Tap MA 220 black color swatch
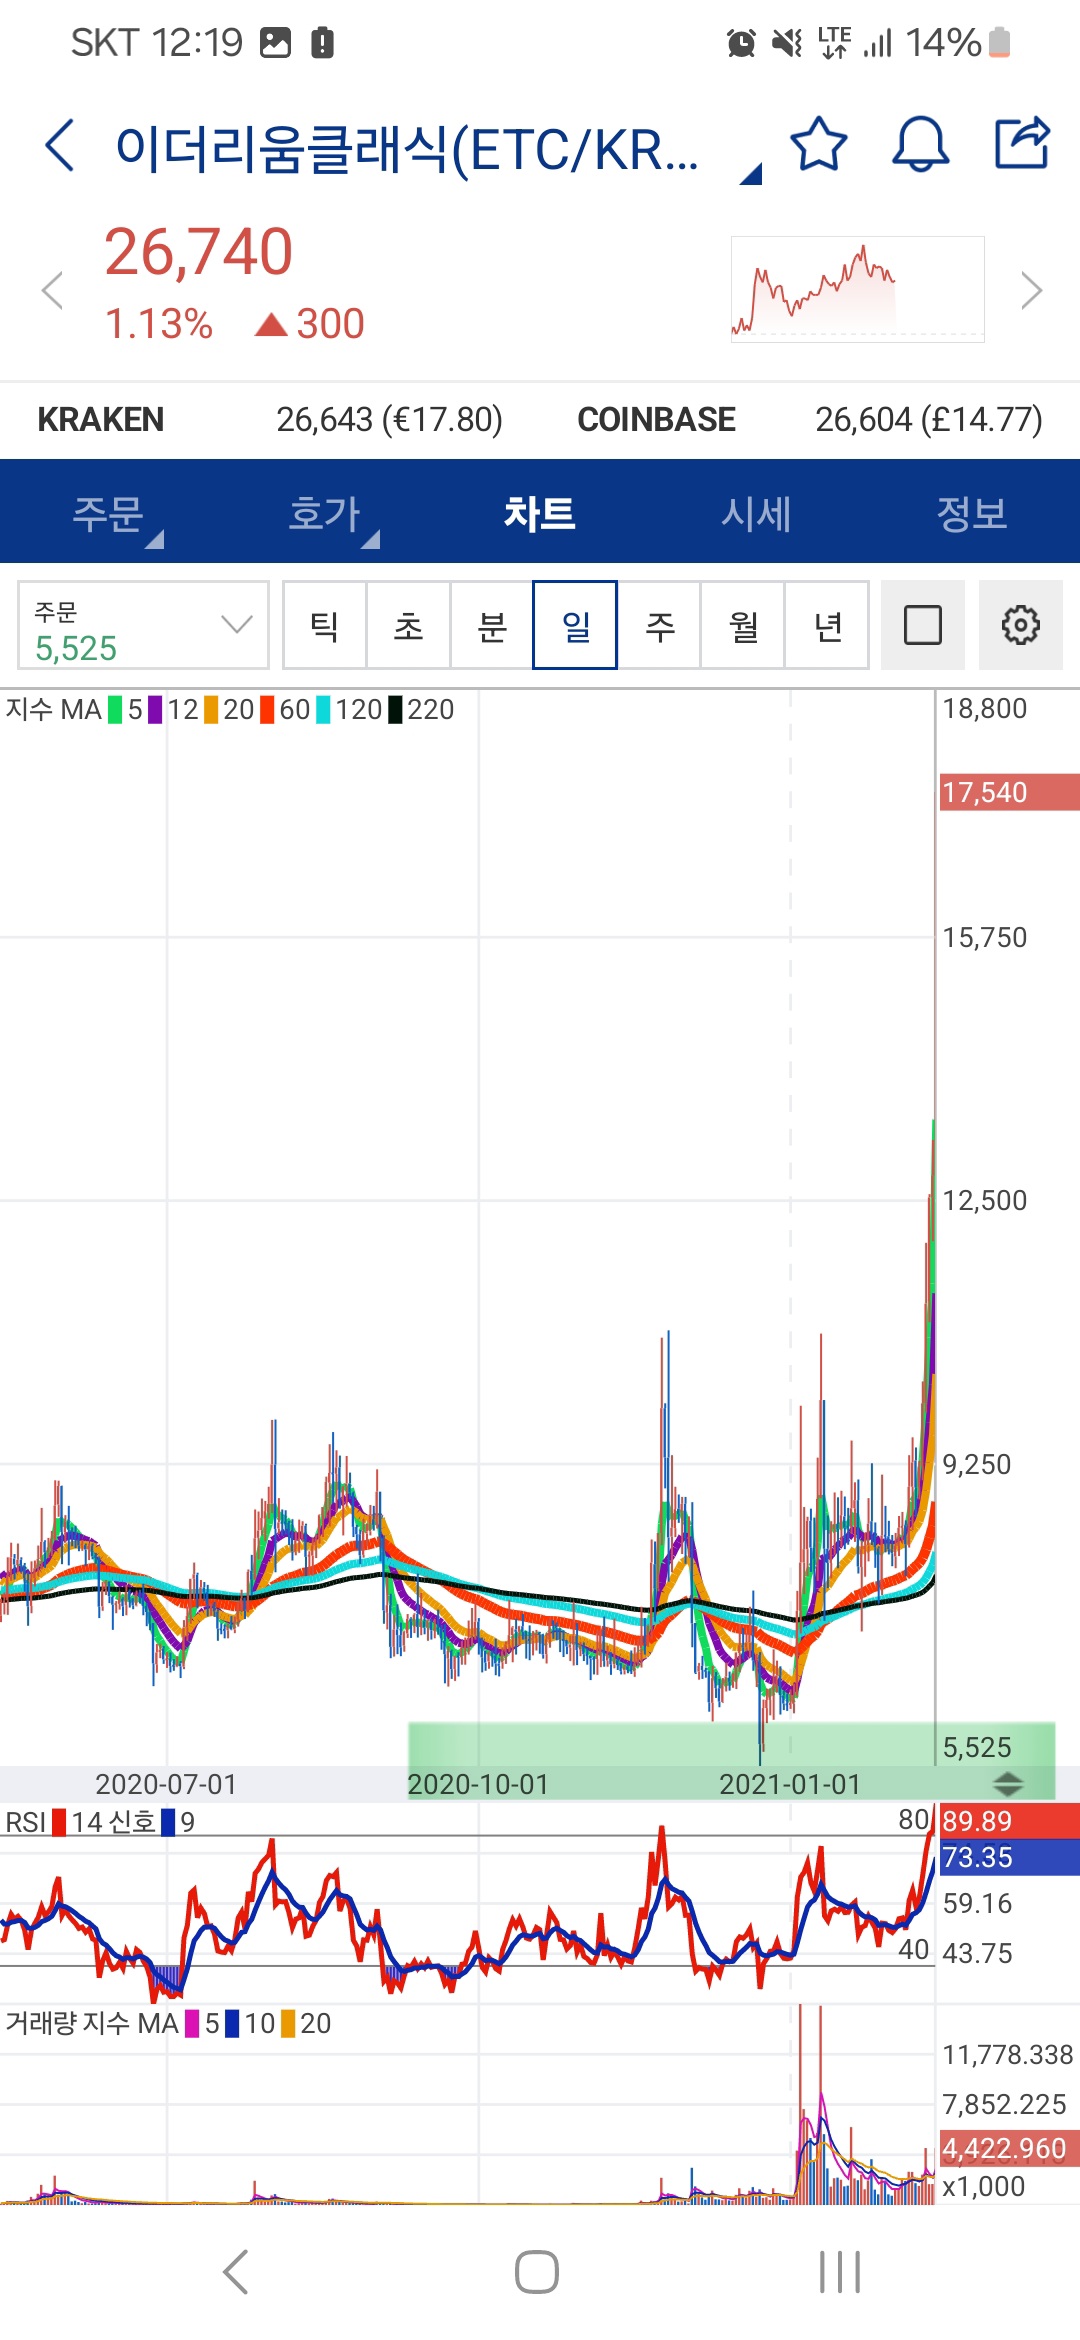 point(395,709)
